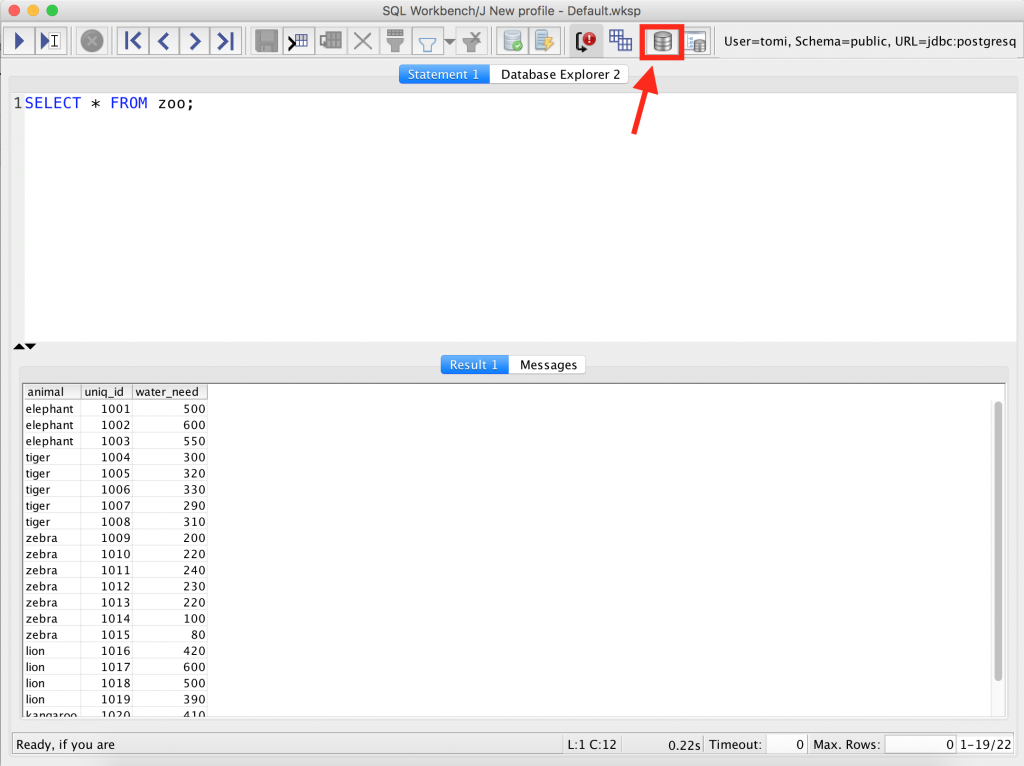
Task: Run all SQL statements with Execute All
Action: coord(18,40)
